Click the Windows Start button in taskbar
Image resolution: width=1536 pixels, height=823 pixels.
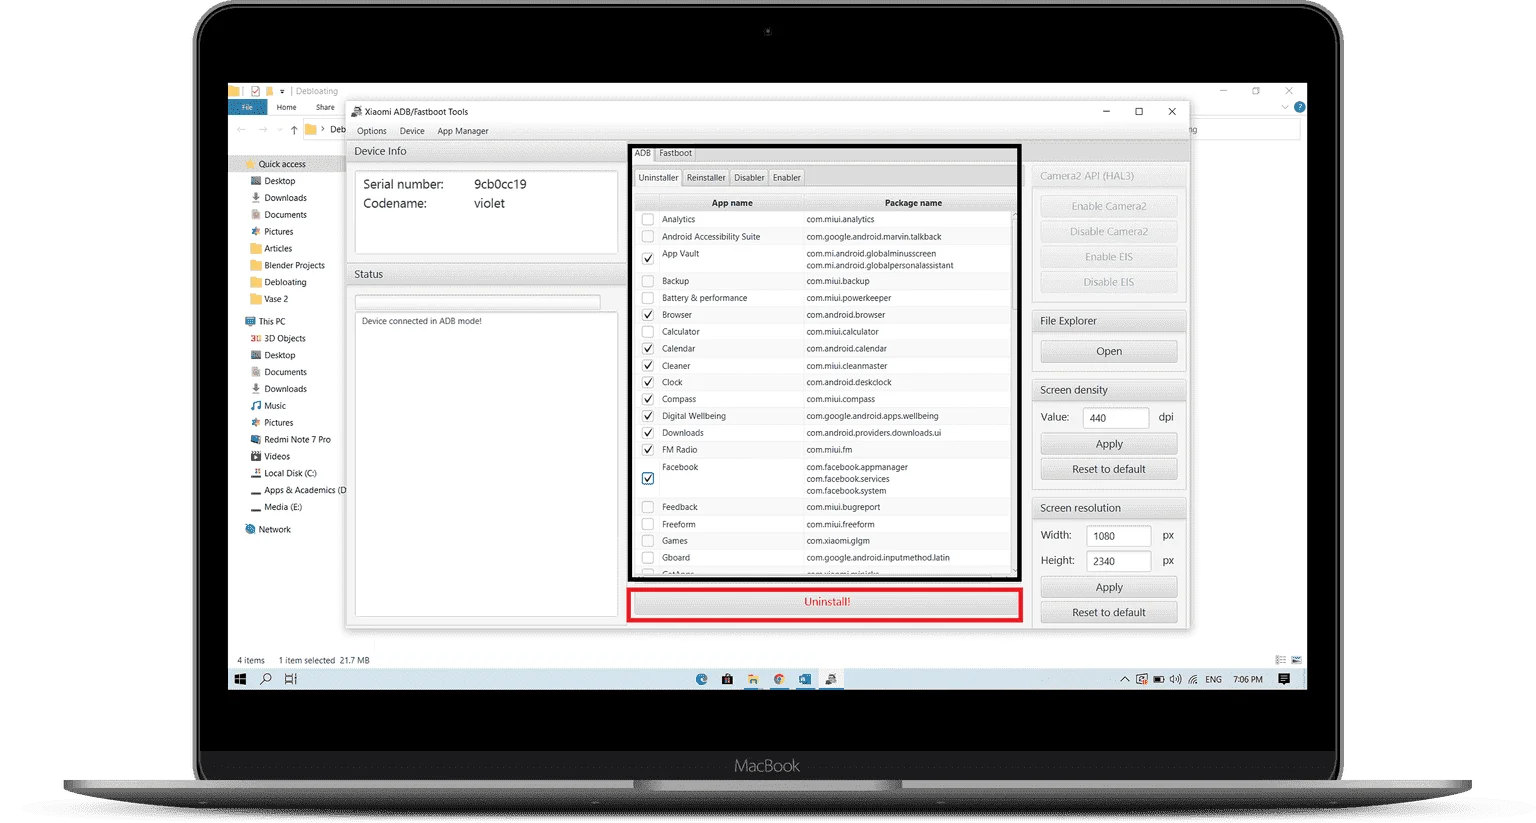tap(240, 679)
